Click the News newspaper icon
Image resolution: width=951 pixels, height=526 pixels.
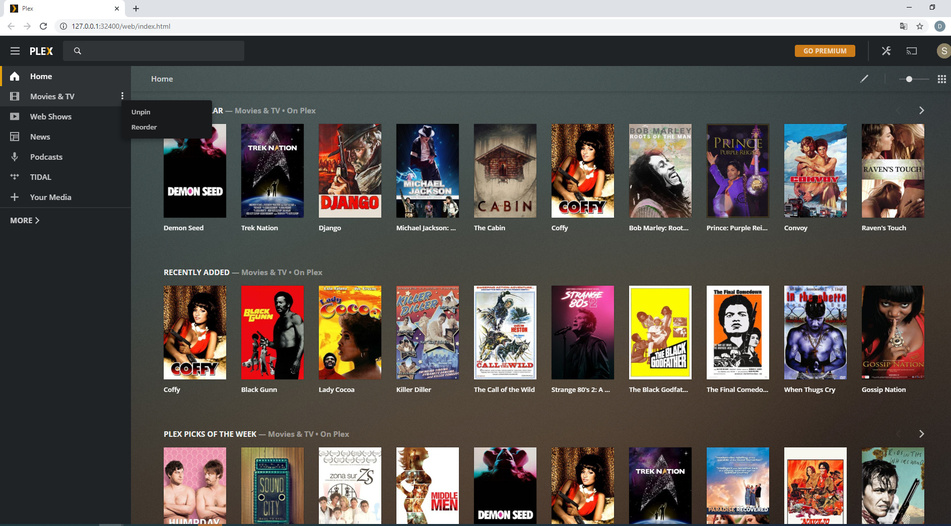15,137
